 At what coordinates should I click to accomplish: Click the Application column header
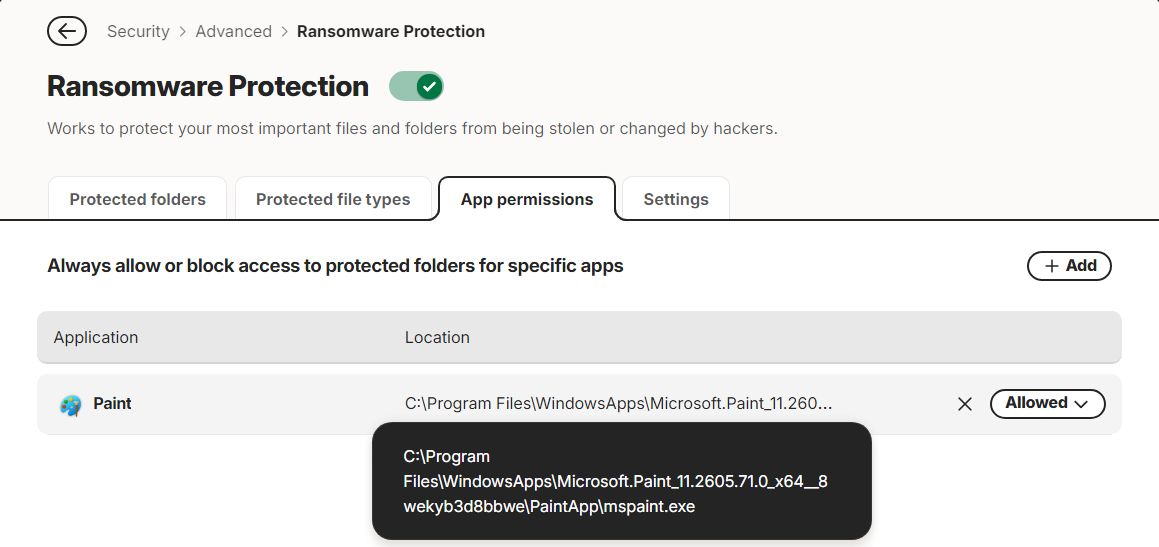point(96,337)
